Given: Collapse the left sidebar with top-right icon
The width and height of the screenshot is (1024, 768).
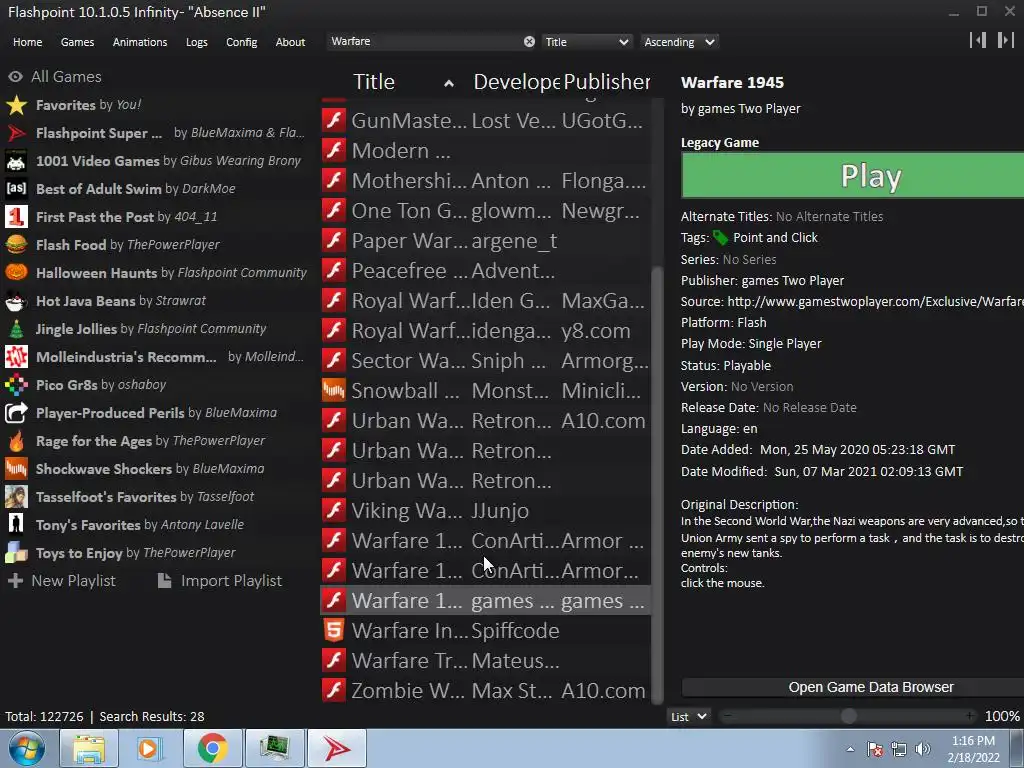Looking at the screenshot, I should point(978,40).
